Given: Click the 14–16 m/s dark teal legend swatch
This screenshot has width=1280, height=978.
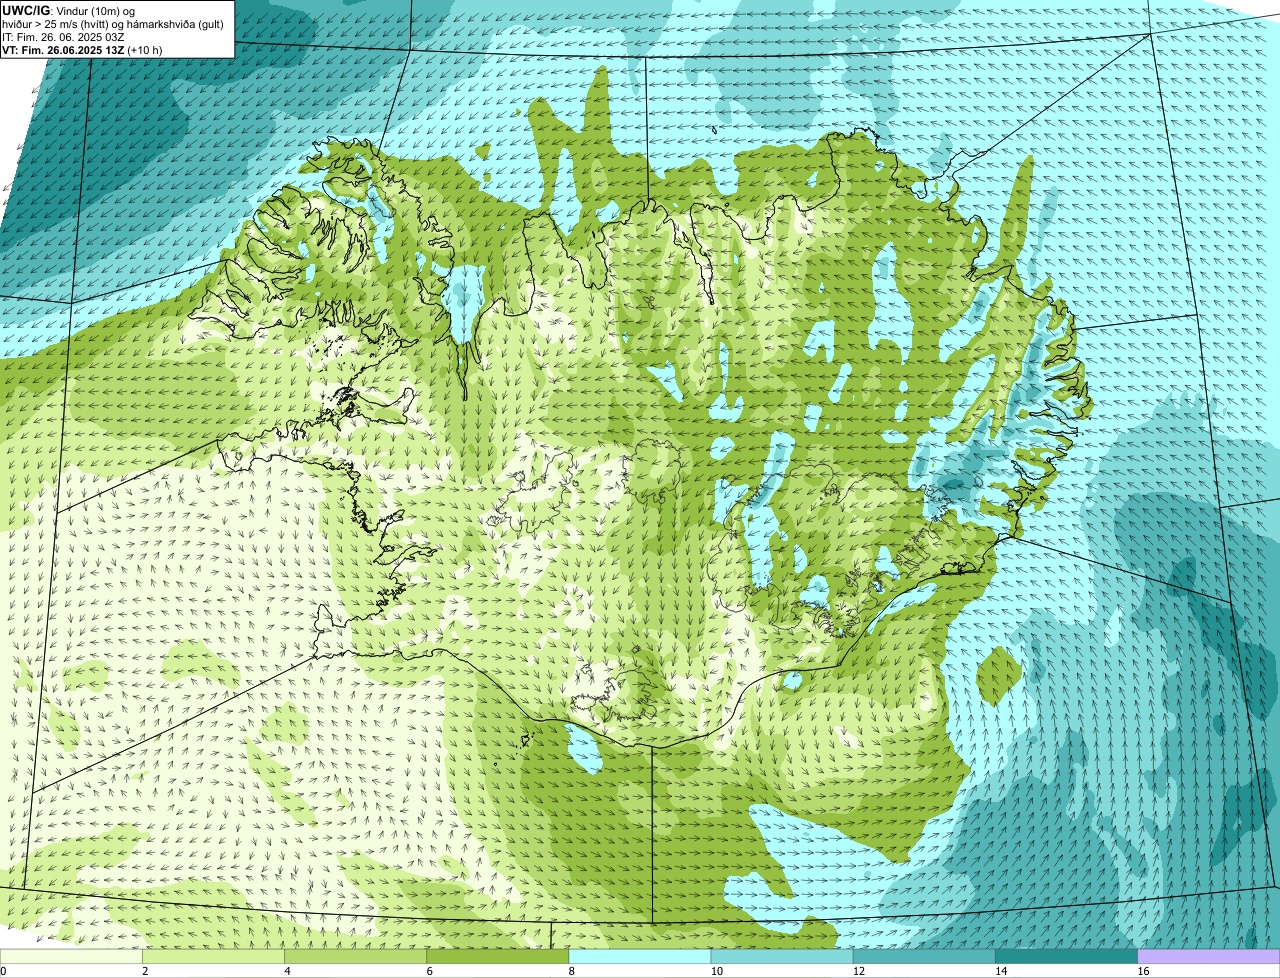Looking at the screenshot, I should point(1067,956).
